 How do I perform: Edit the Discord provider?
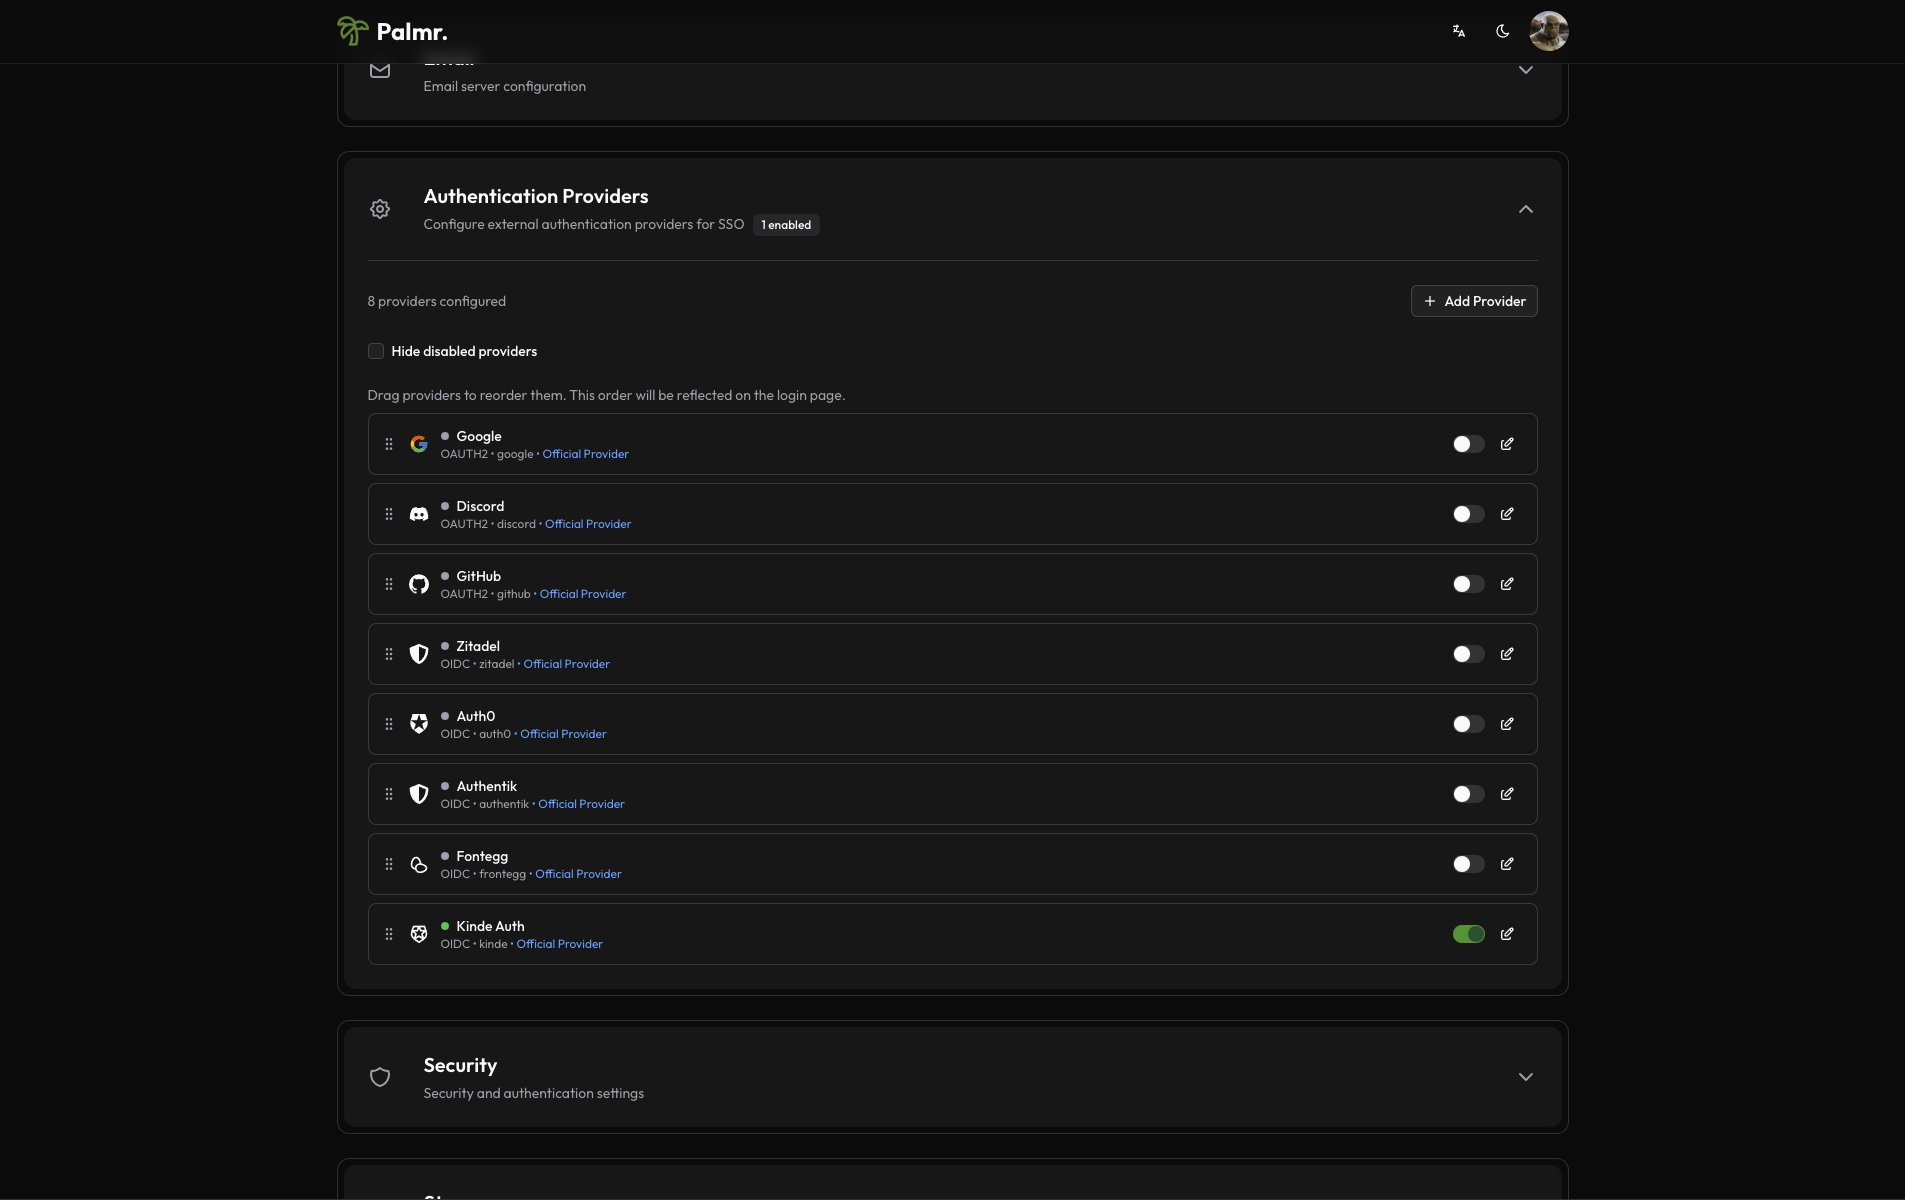pyautogui.click(x=1507, y=514)
